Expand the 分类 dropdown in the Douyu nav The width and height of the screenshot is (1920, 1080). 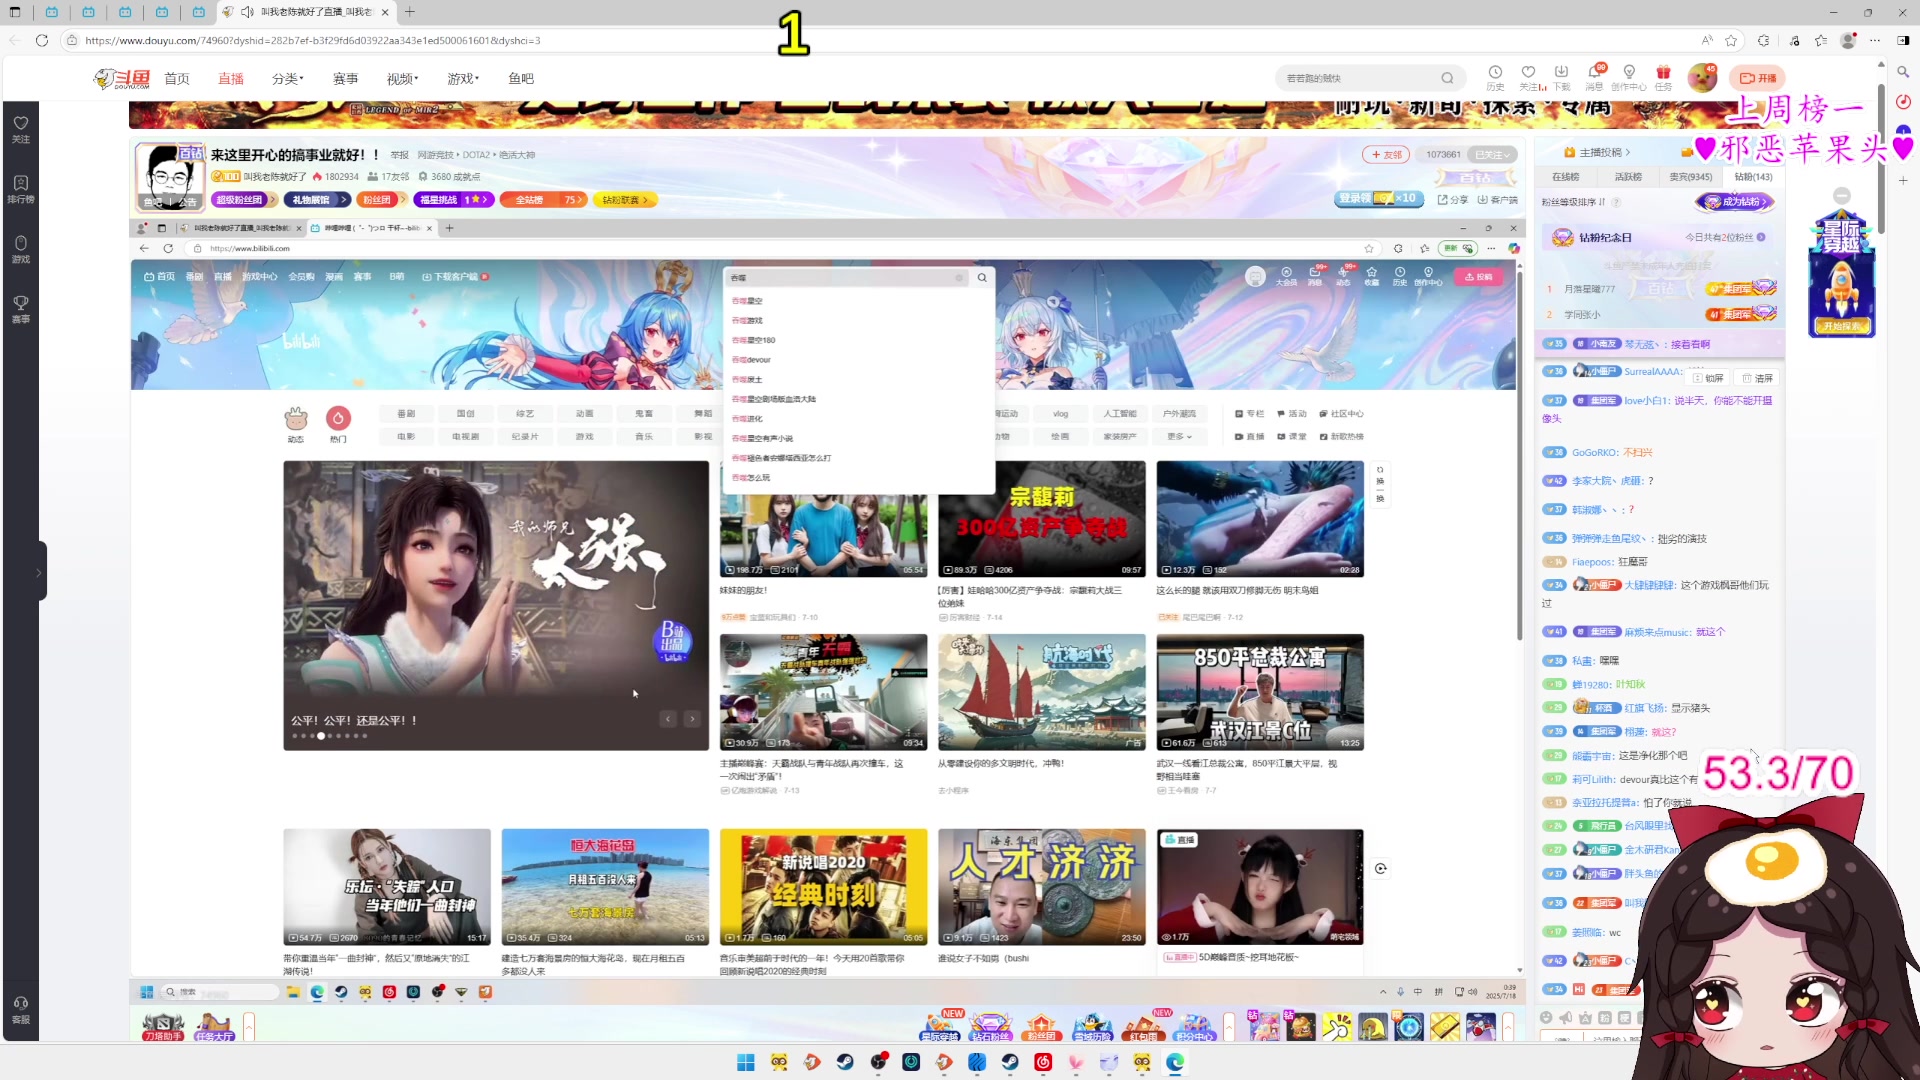click(287, 78)
